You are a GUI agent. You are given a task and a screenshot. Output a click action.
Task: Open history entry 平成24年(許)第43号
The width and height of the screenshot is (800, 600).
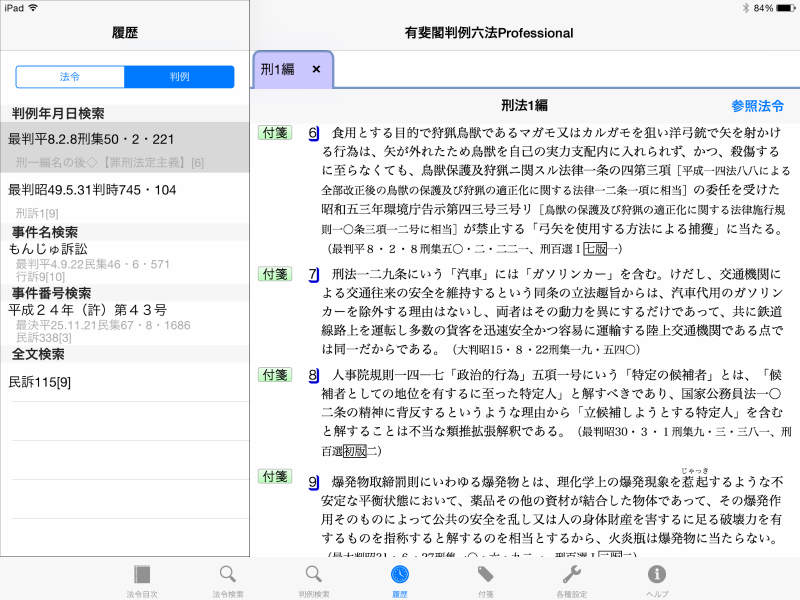(x=88, y=310)
